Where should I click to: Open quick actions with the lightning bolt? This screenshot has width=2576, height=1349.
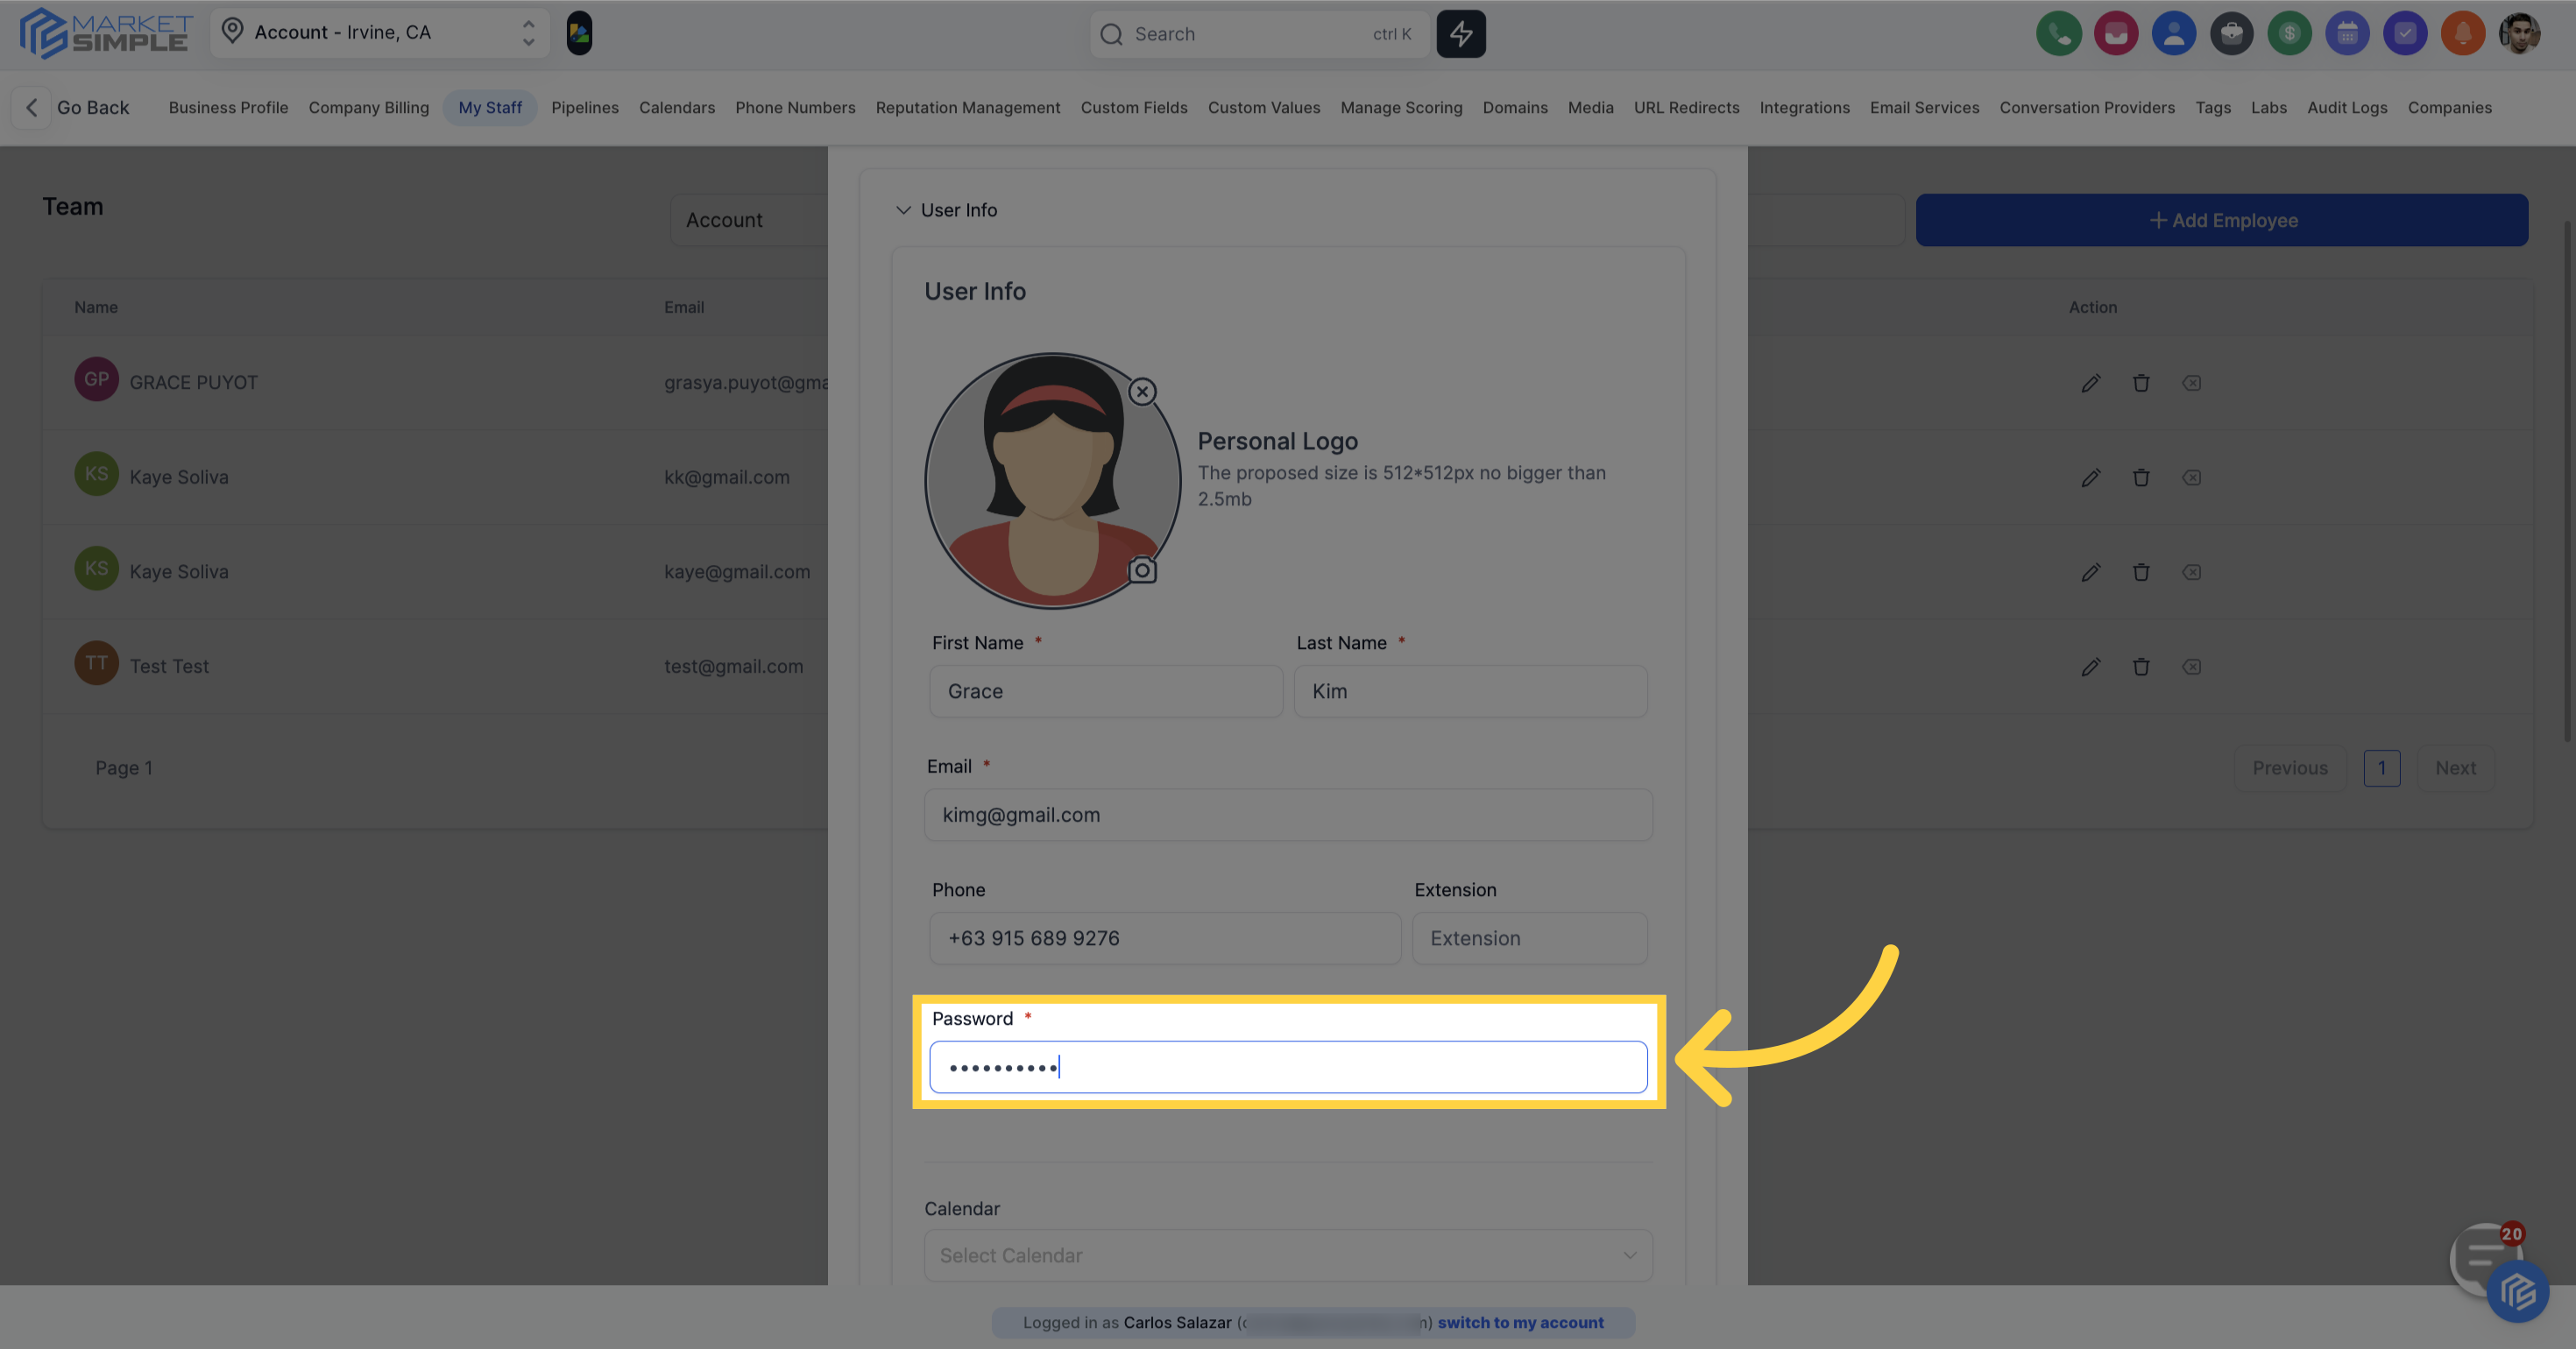[x=1461, y=33]
